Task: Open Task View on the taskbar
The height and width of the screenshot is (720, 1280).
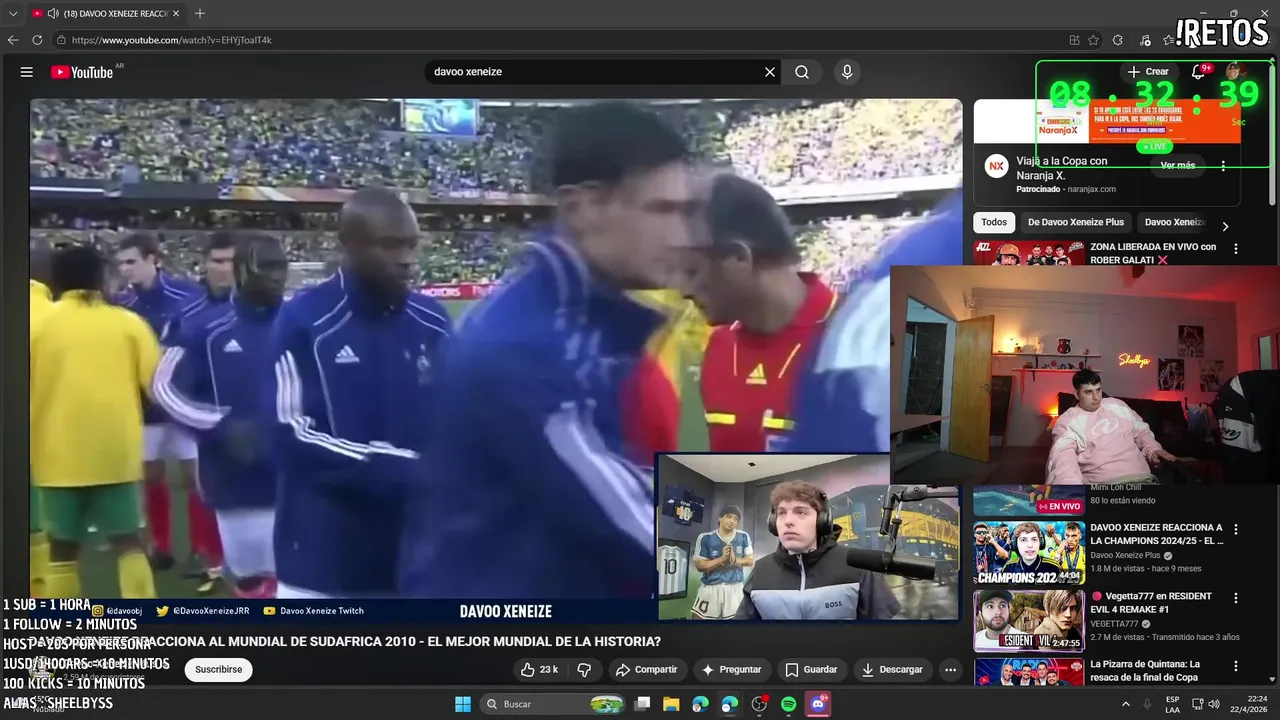Action: (x=643, y=704)
